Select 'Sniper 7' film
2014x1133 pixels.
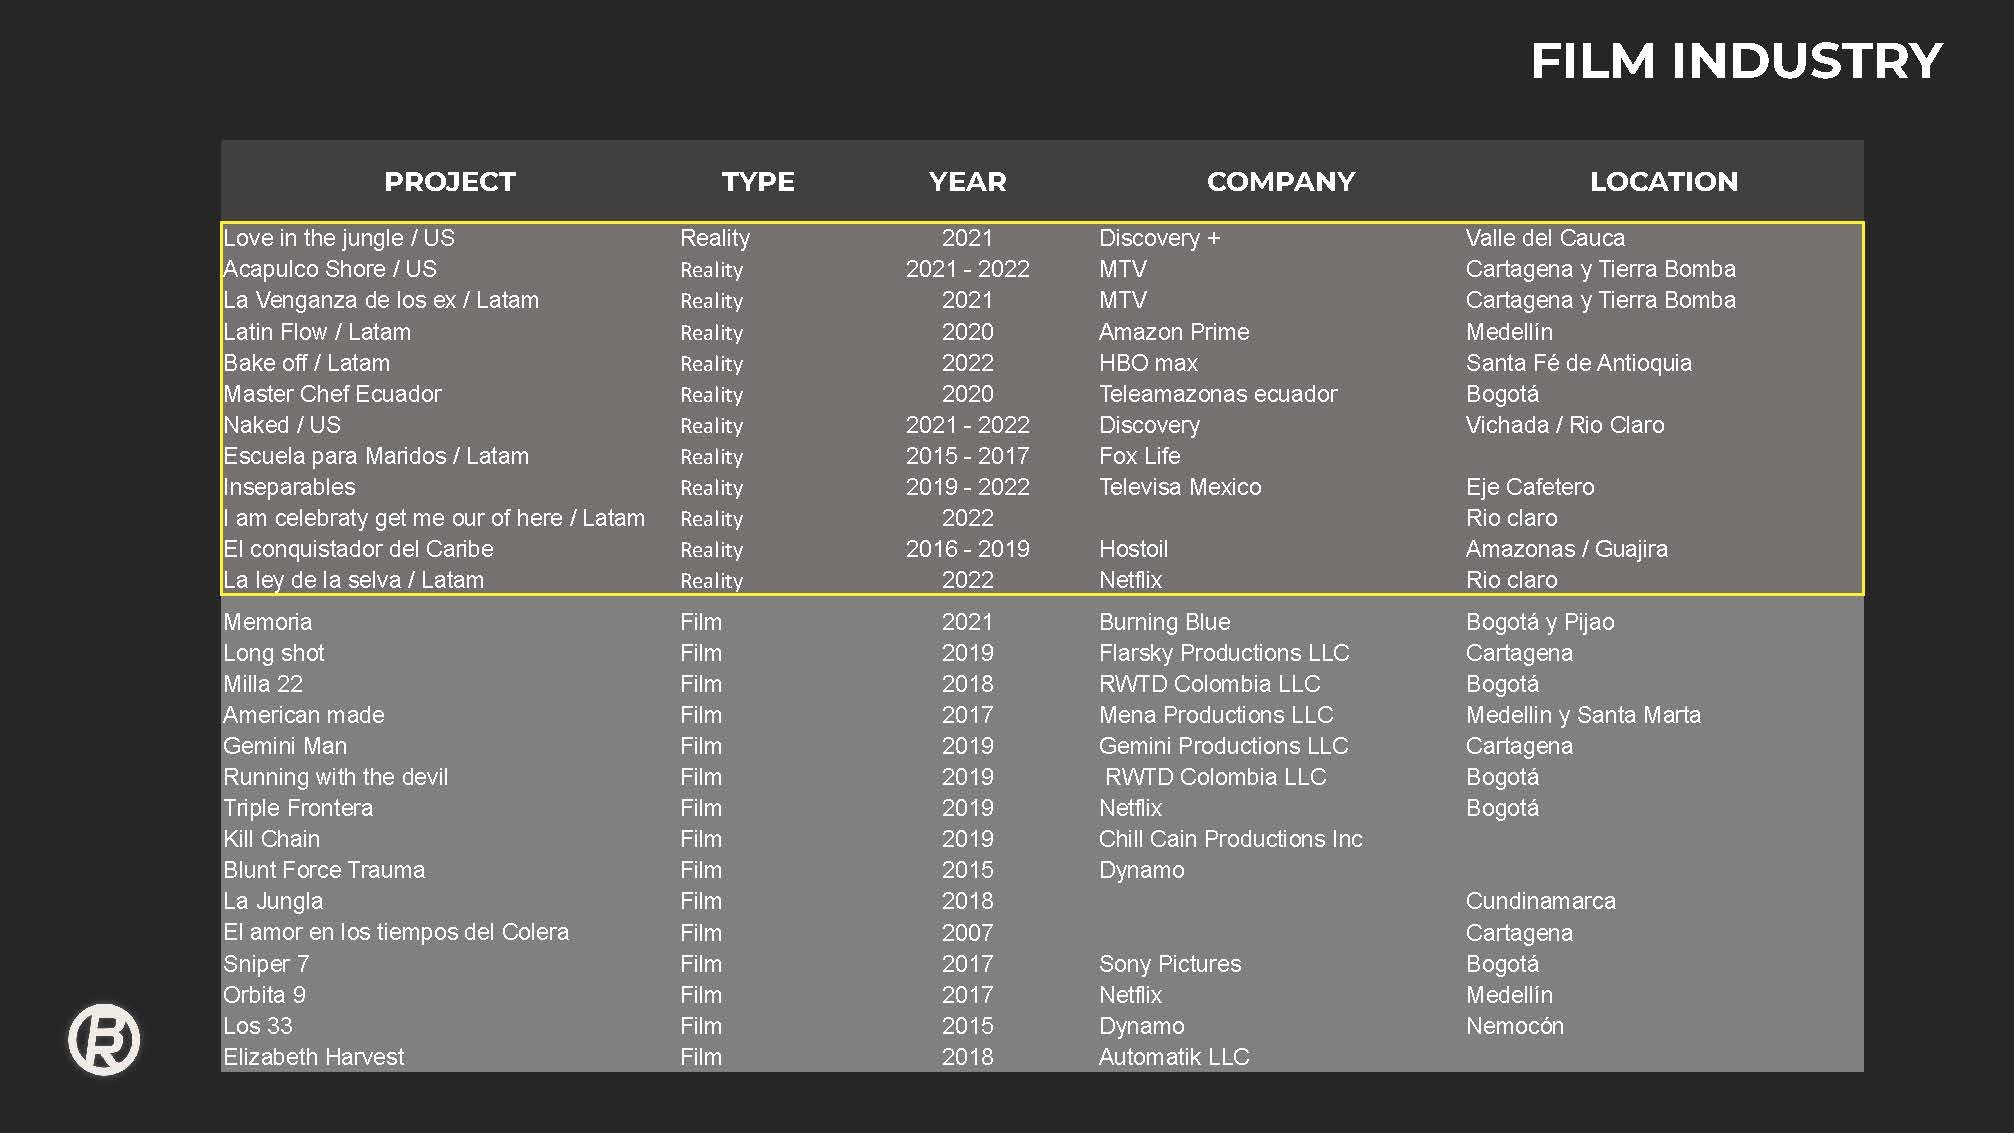click(266, 964)
